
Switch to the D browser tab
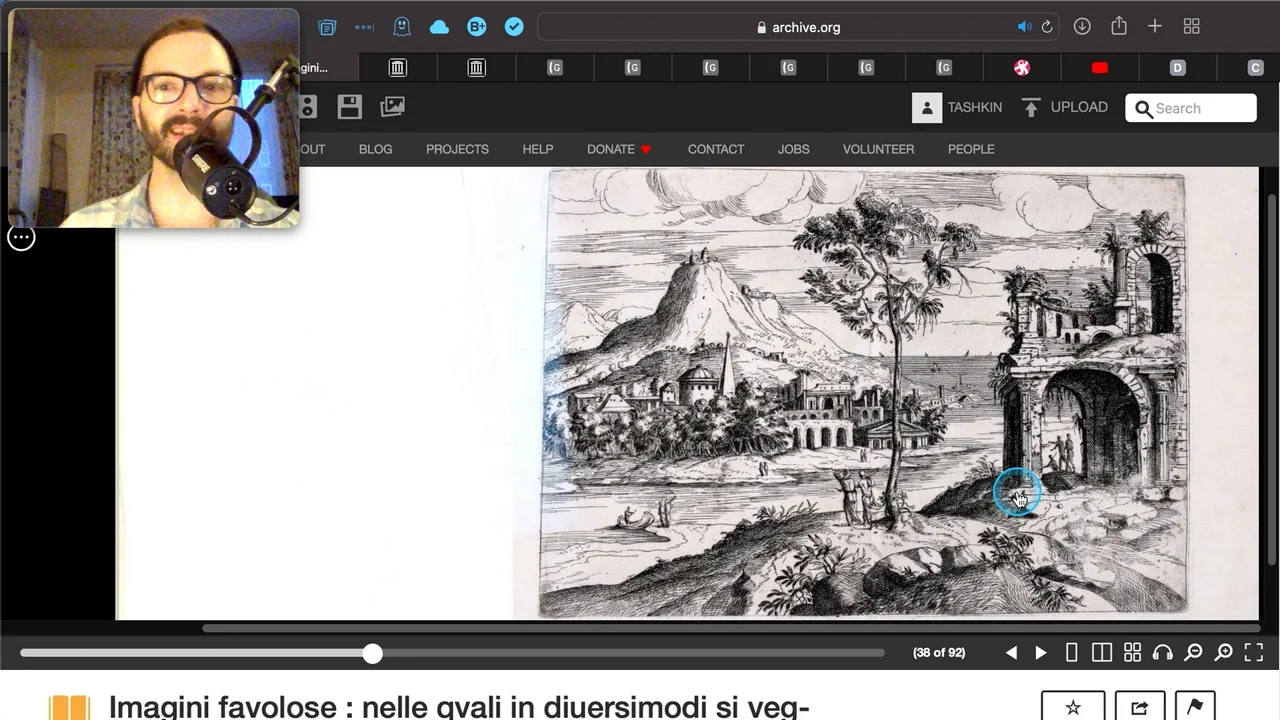1177,67
